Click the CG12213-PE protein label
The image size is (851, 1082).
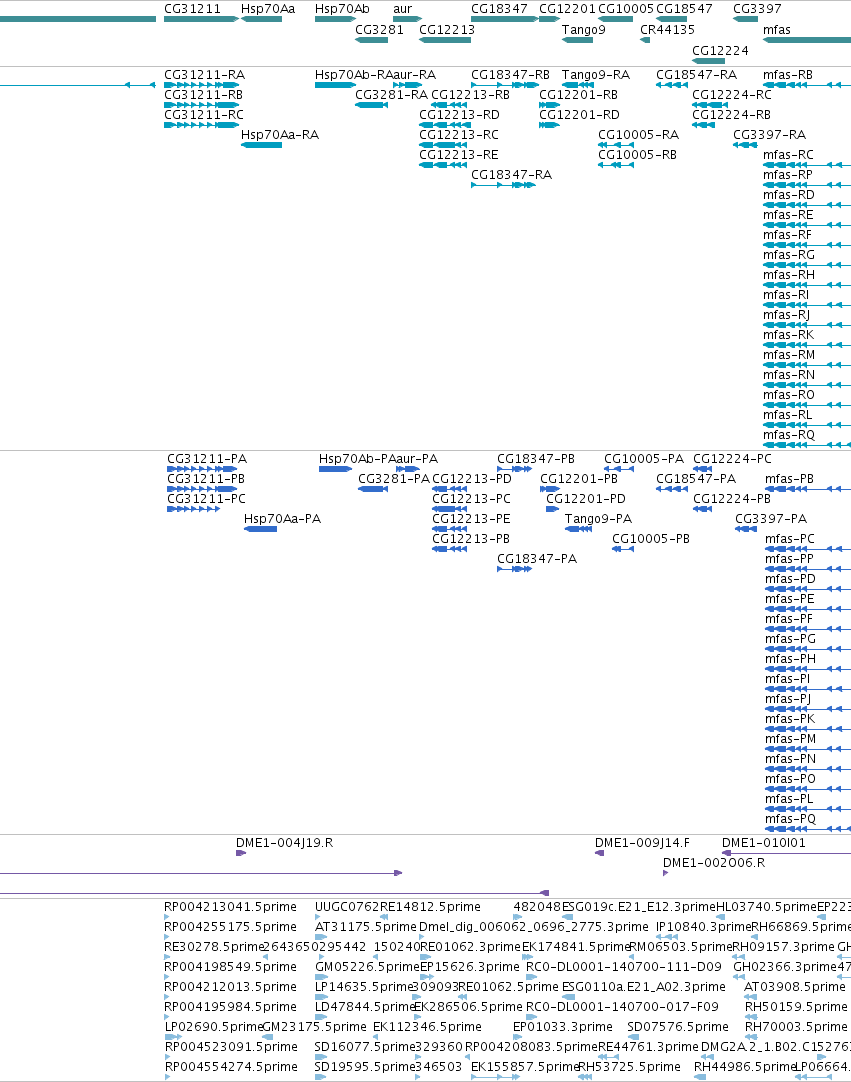pos(471,519)
